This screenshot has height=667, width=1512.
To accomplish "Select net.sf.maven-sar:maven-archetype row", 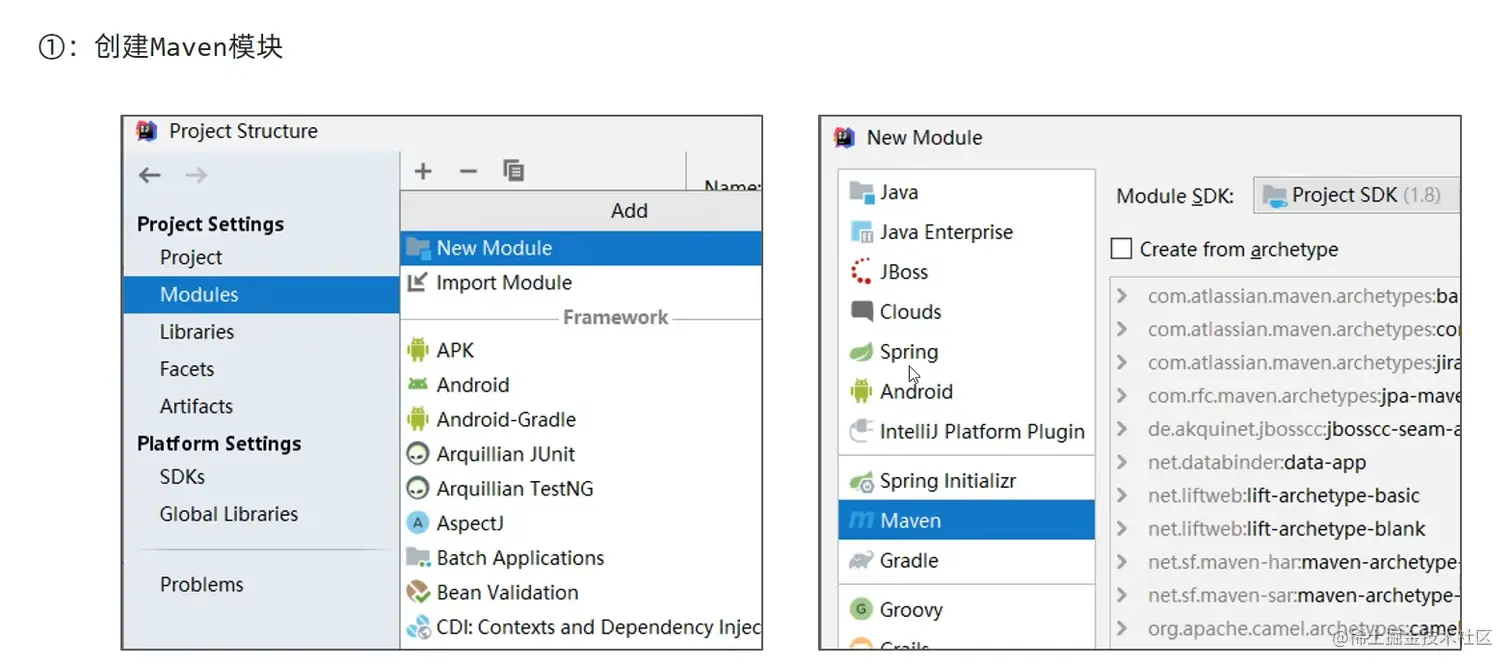I will coord(1285,595).
